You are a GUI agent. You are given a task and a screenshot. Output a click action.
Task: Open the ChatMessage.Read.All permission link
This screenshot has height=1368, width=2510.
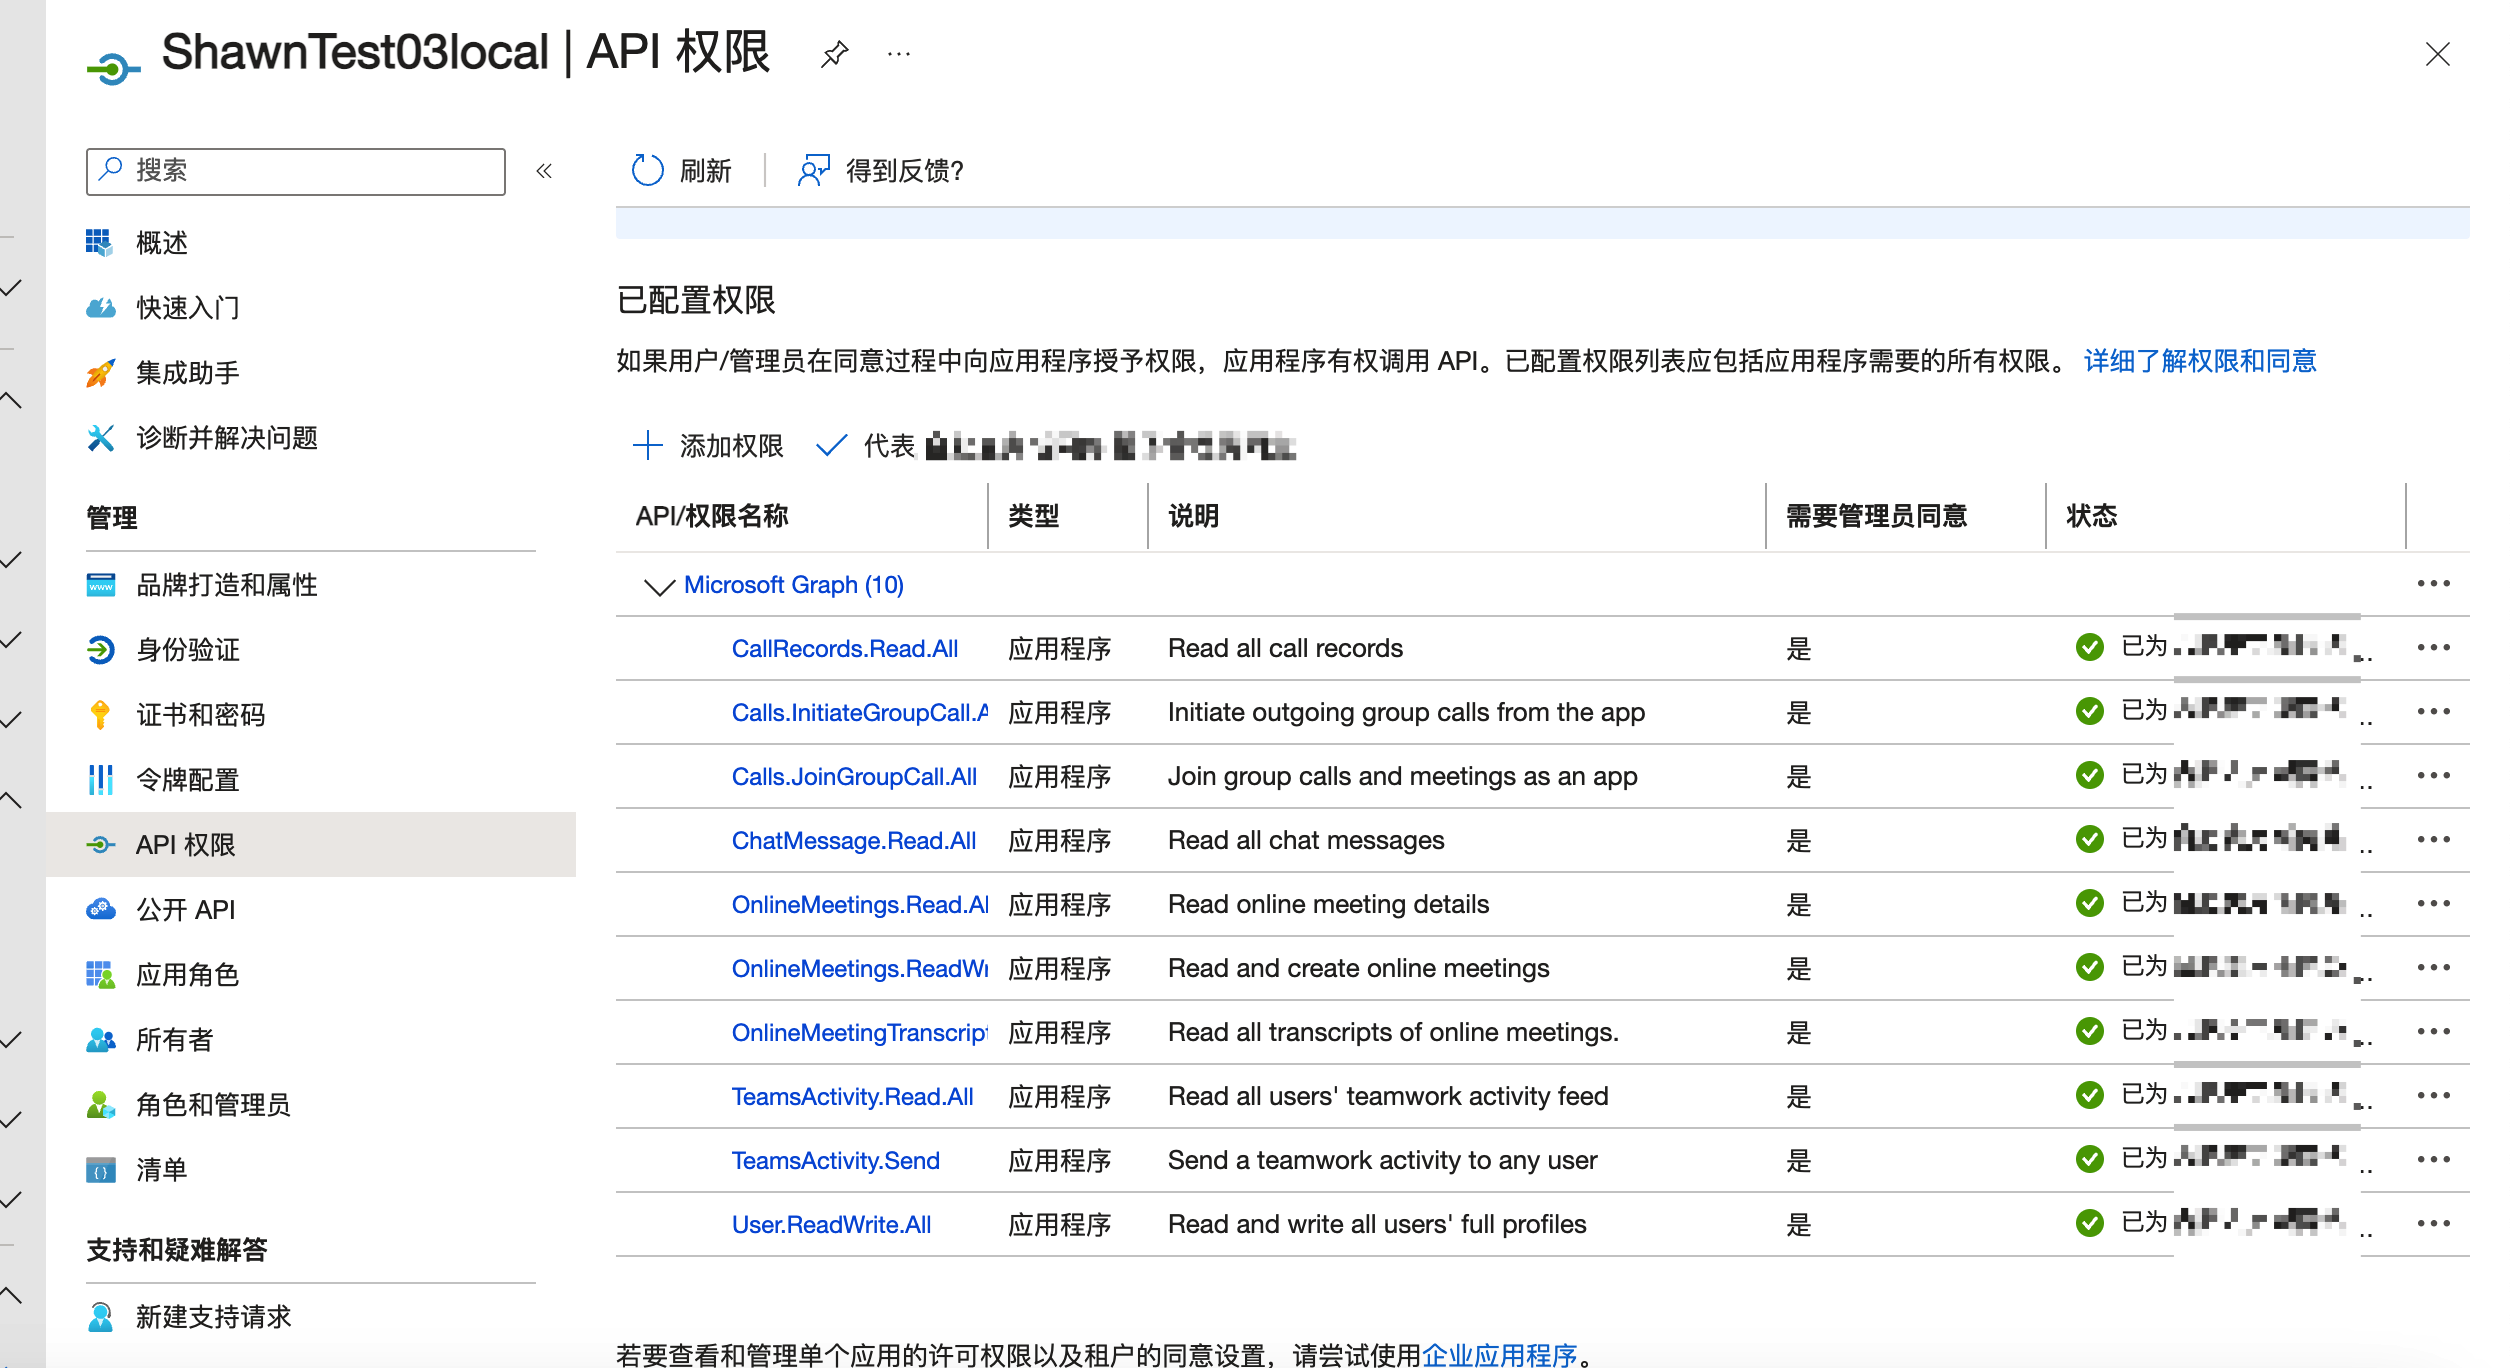click(853, 841)
